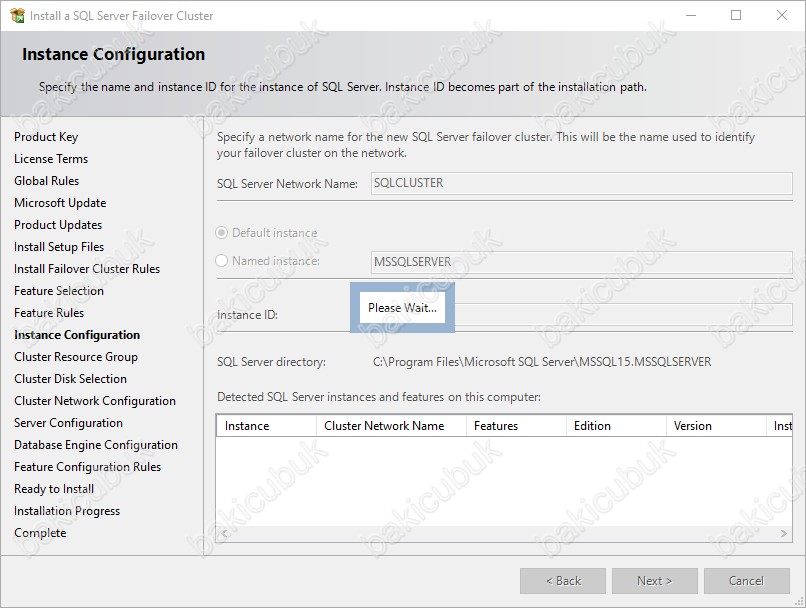Click the Cancel button
This screenshot has height=608, width=806.
tap(746, 581)
